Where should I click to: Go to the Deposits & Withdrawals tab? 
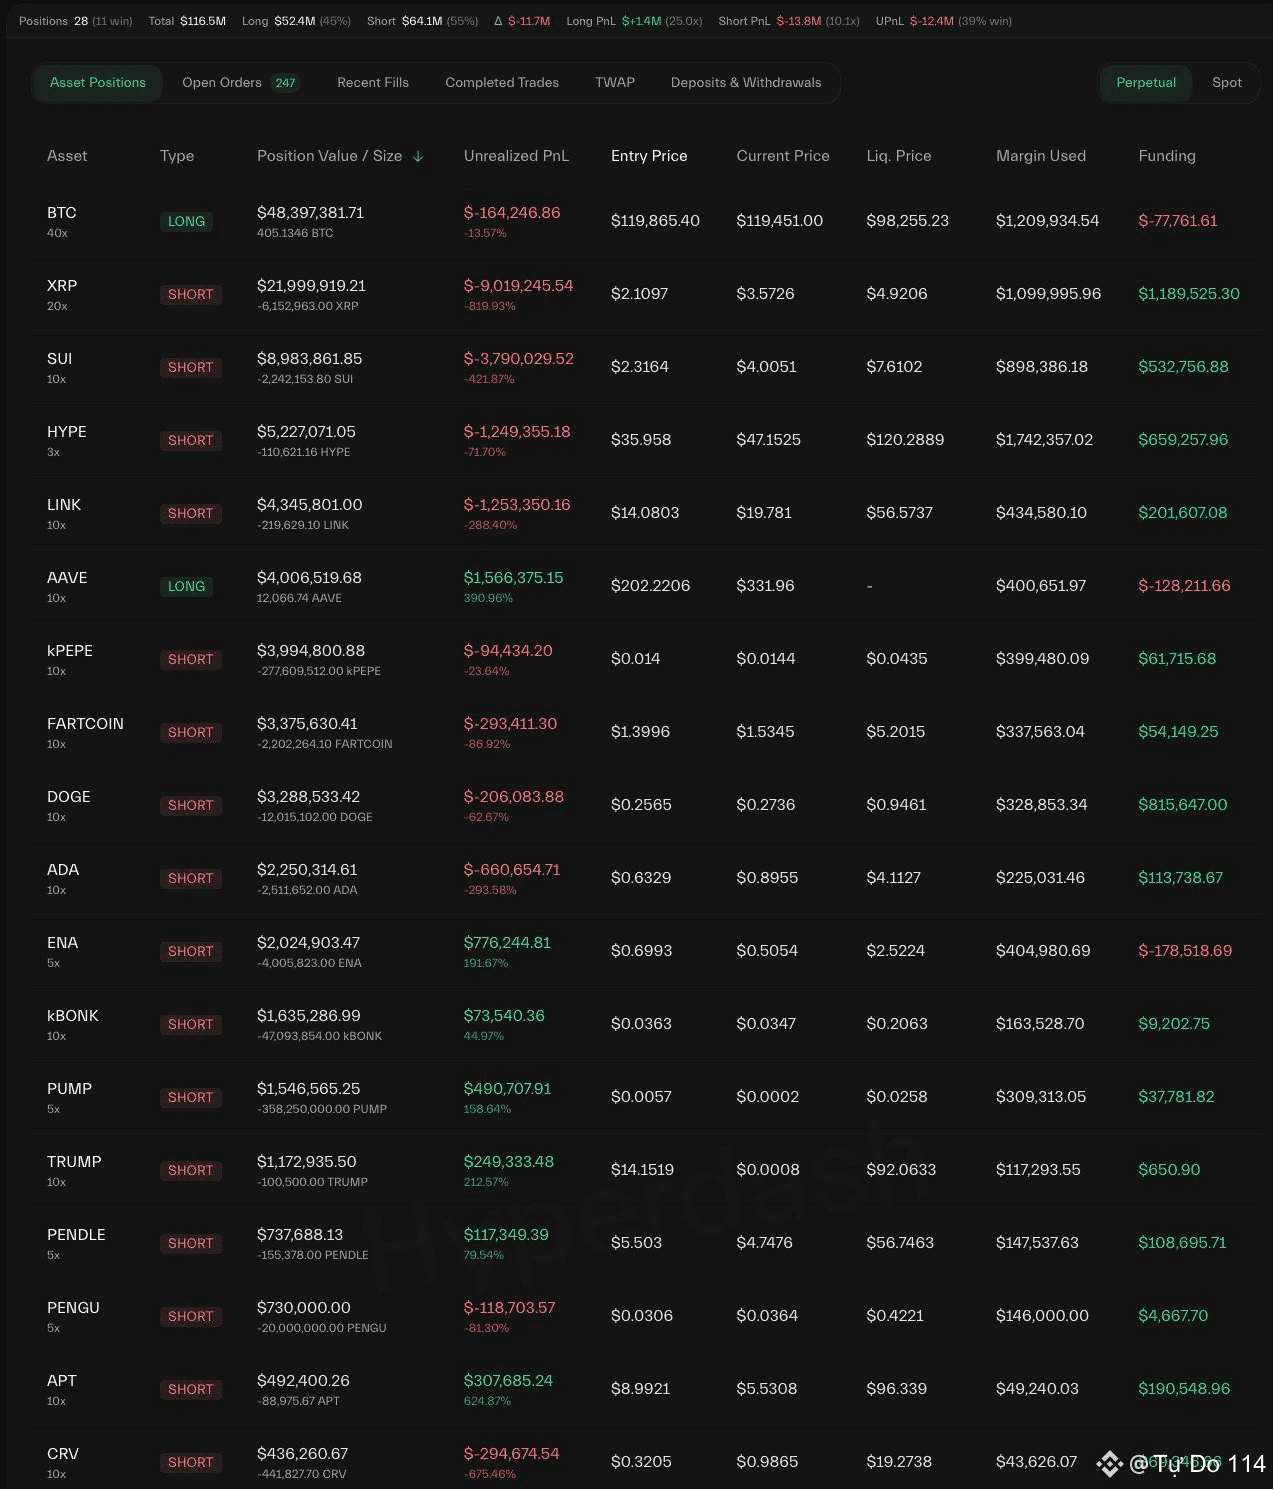tap(746, 83)
